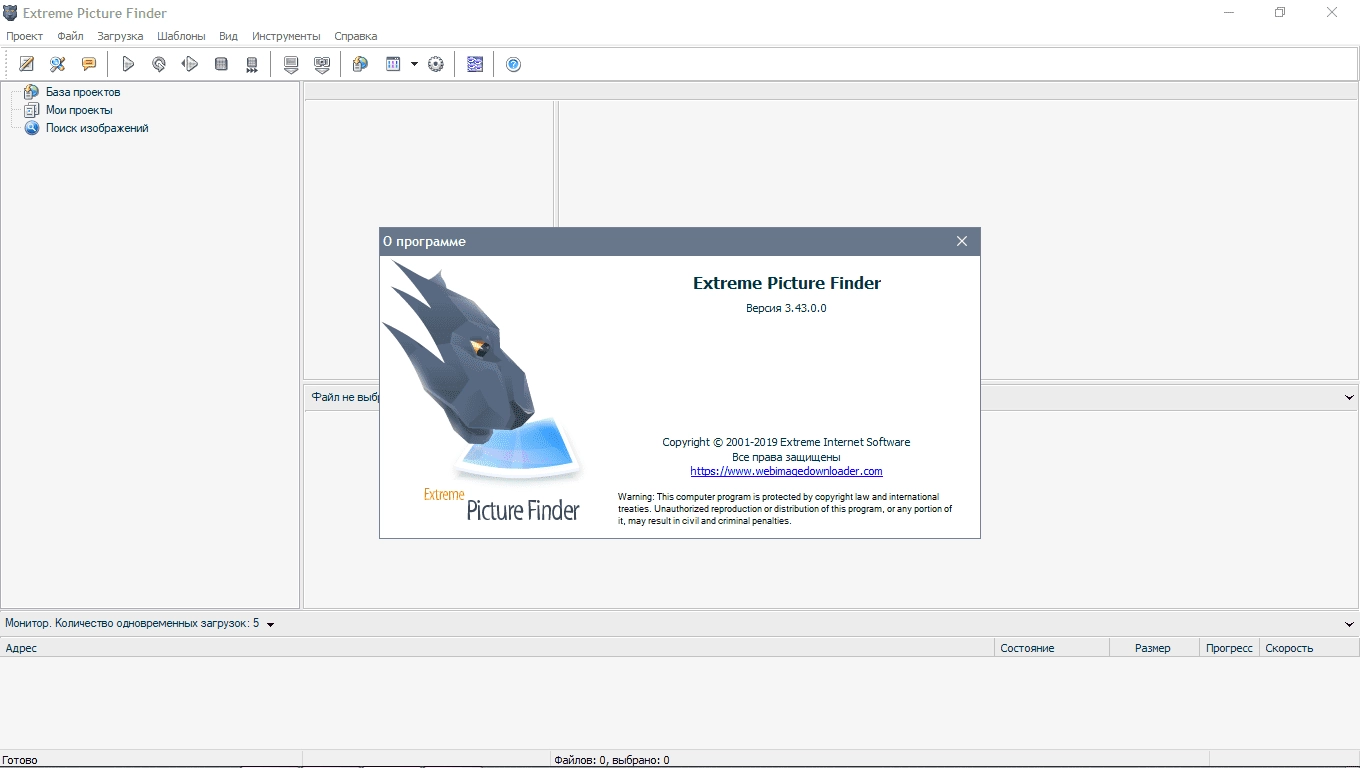Click the stop-all icon with arrows
The image size is (1360, 768).
(x=252, y=64)
